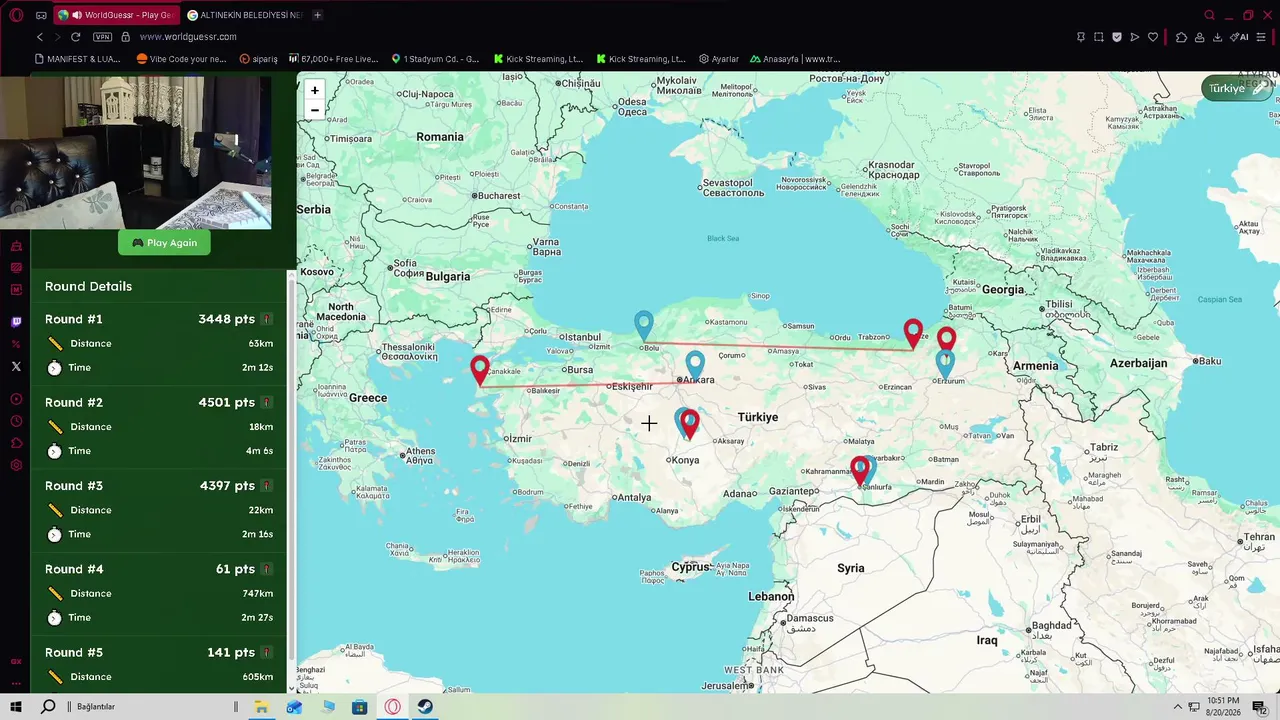1280x720 pixels.
Task: Click the Türkiye map selector button
Action: tap(1238, 88)
